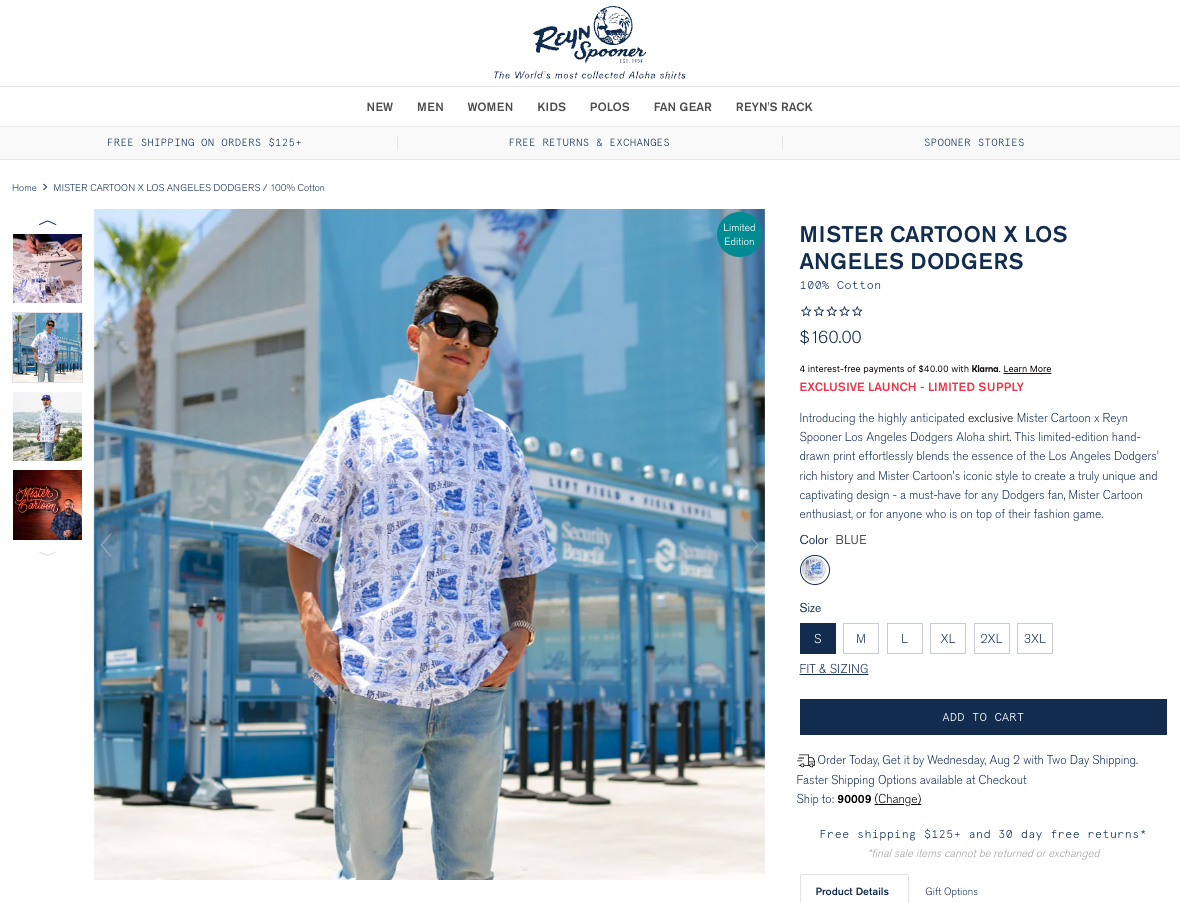
Task: Choose the BLUE color swatch
Action: (x=814, y=570)
